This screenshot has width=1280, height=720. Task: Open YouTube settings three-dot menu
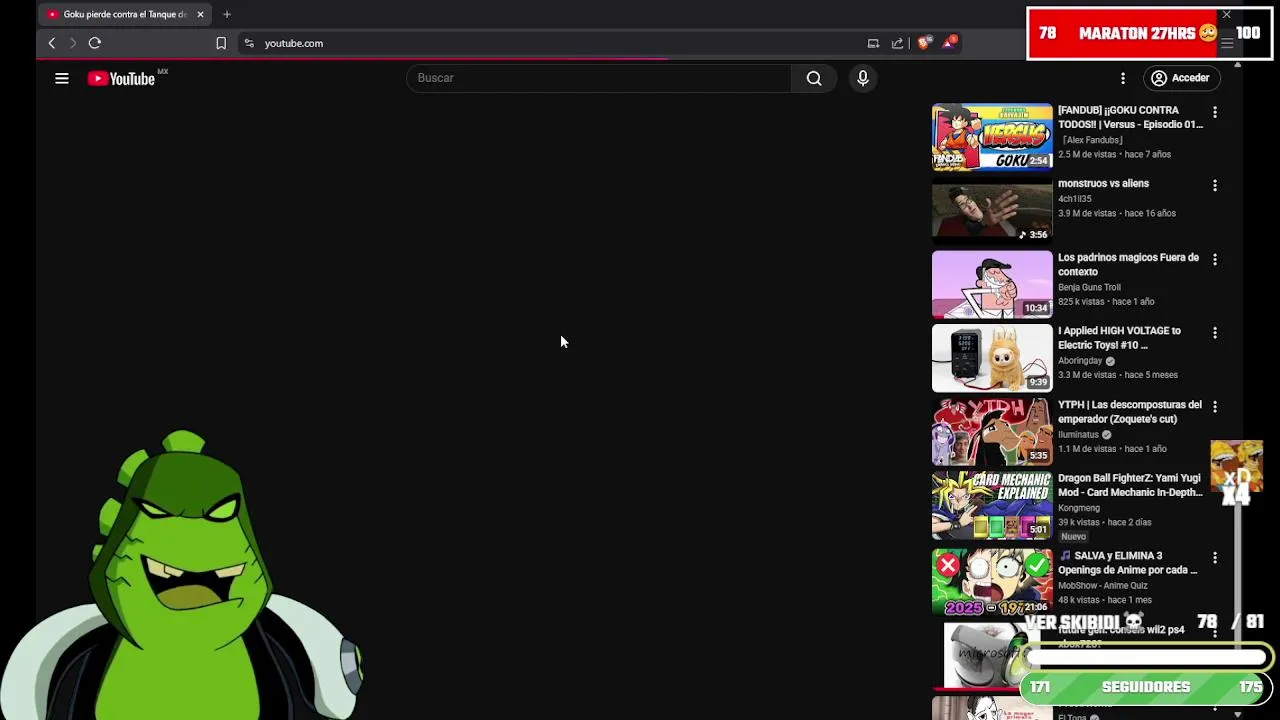[x=1123, y=78]
